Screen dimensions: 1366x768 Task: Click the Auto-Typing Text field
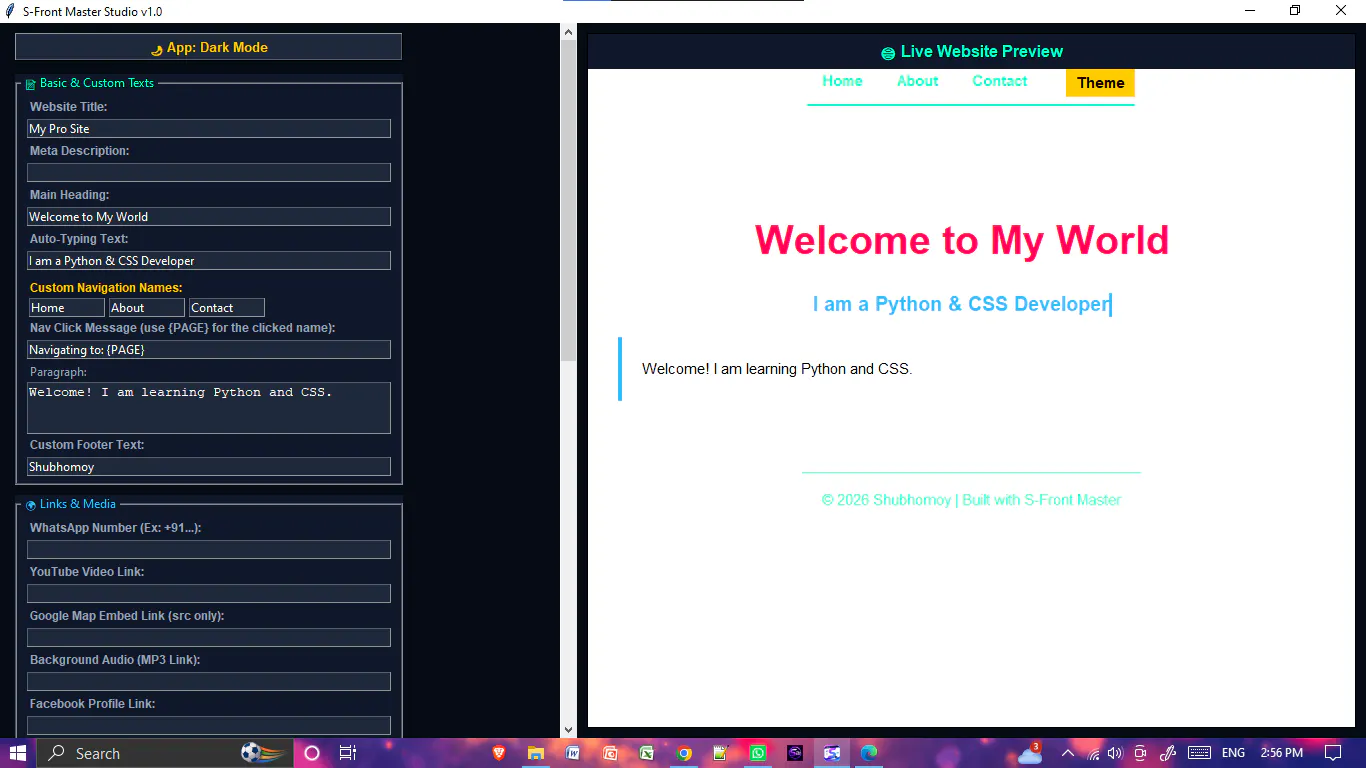click(208, 260)
